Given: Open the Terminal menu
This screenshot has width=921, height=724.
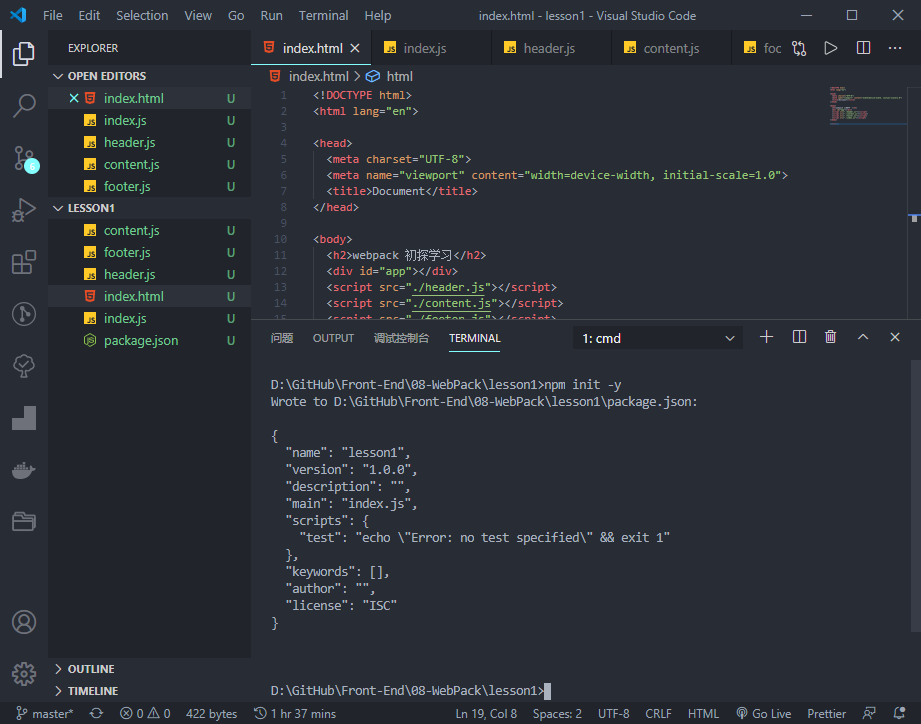Looking at the screenshot, I should (x=324, y=15).
